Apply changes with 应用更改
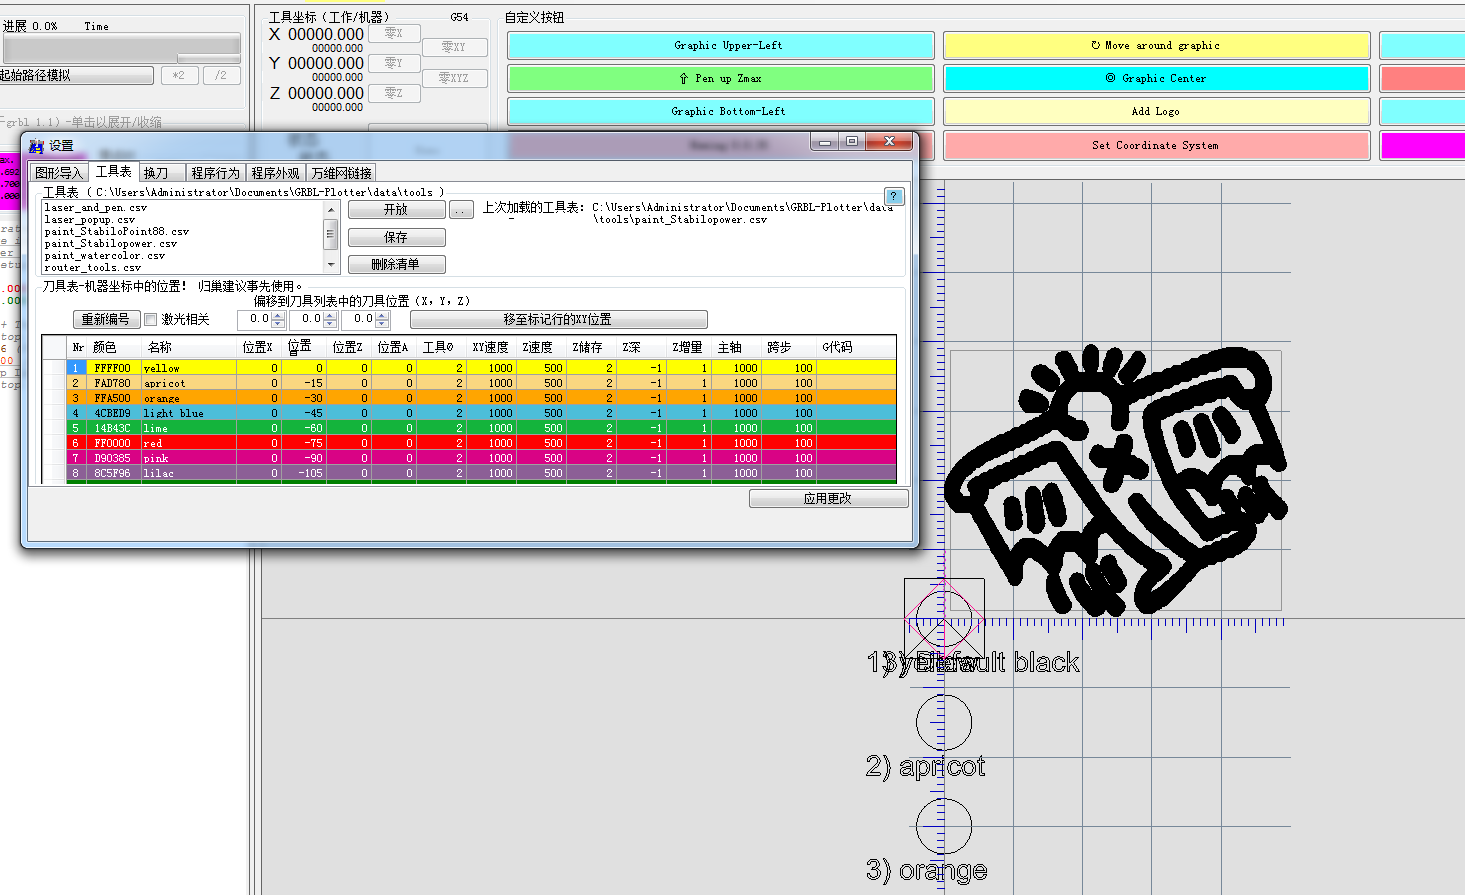Screen dimensions: 1465x895 pos(828,497)
